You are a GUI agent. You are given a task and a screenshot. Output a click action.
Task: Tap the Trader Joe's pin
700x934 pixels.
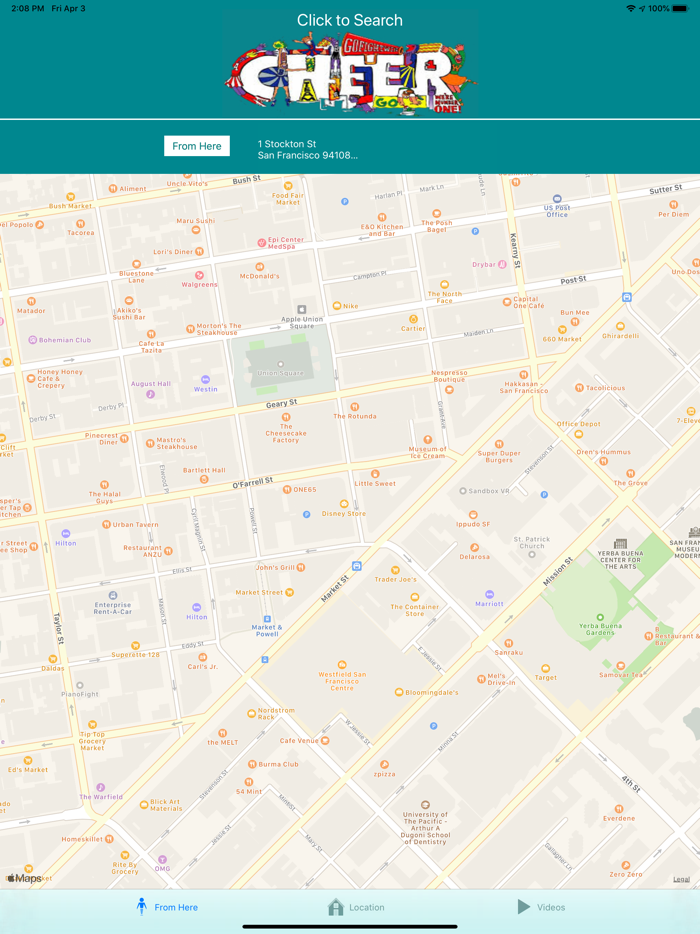point(395,570)
